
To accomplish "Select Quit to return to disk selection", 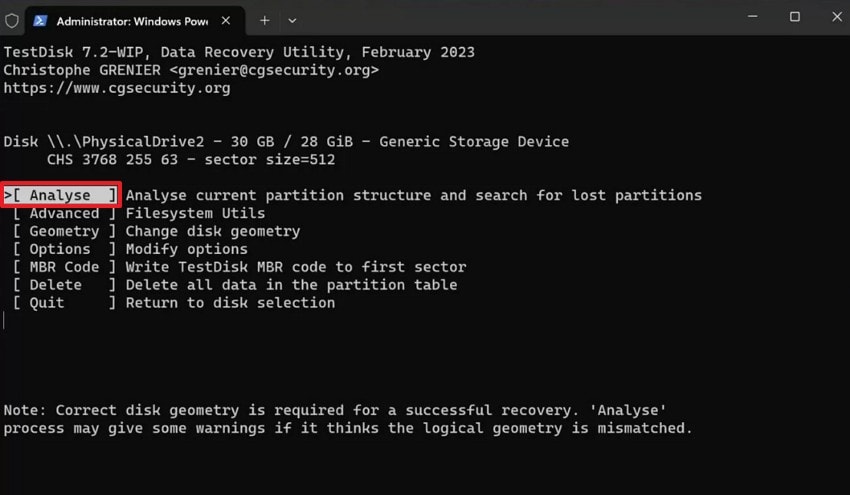I will [47, 303].
